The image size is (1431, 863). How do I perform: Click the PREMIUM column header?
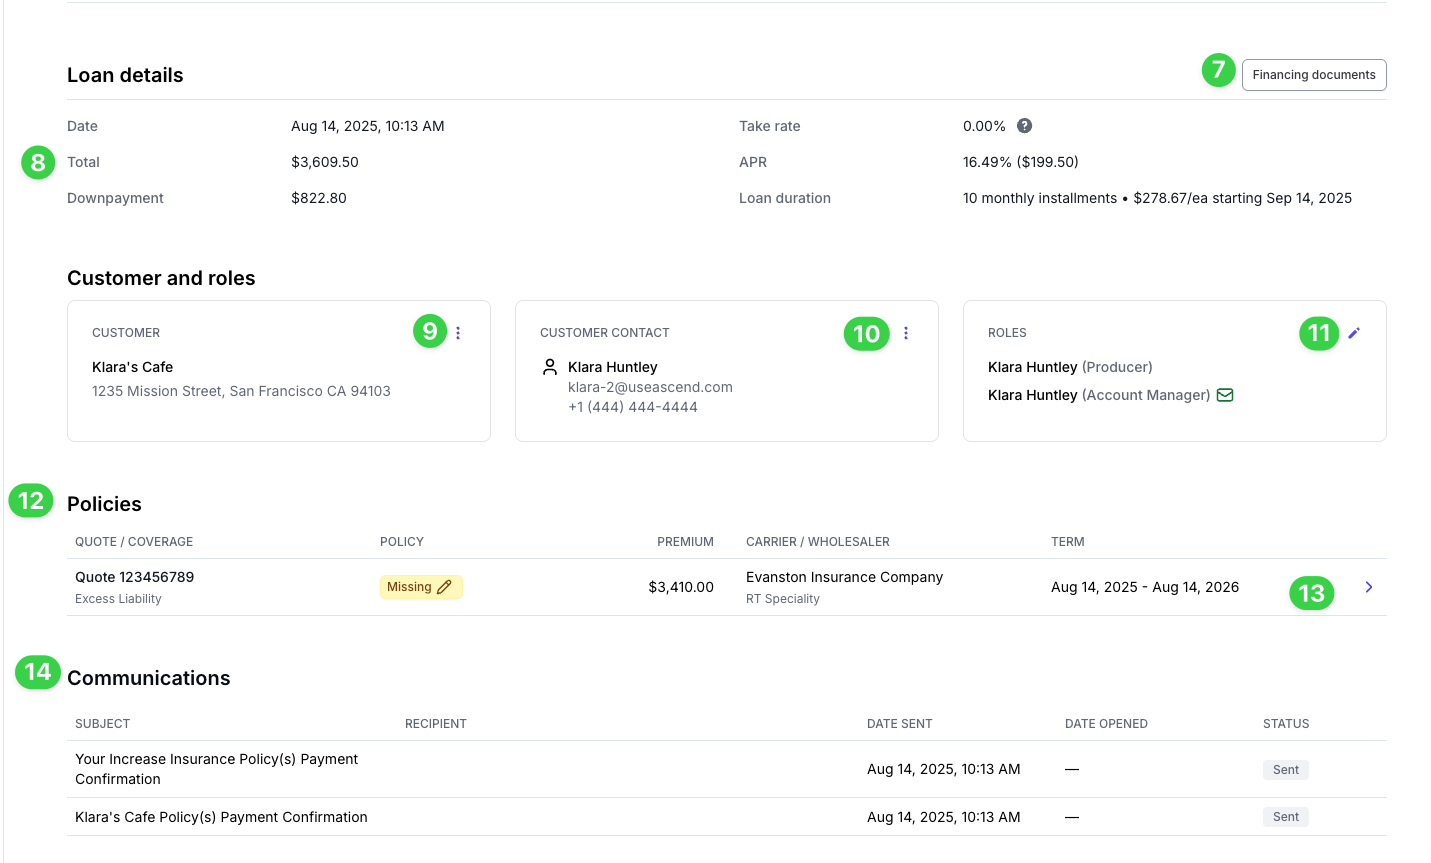coord(685,542)
